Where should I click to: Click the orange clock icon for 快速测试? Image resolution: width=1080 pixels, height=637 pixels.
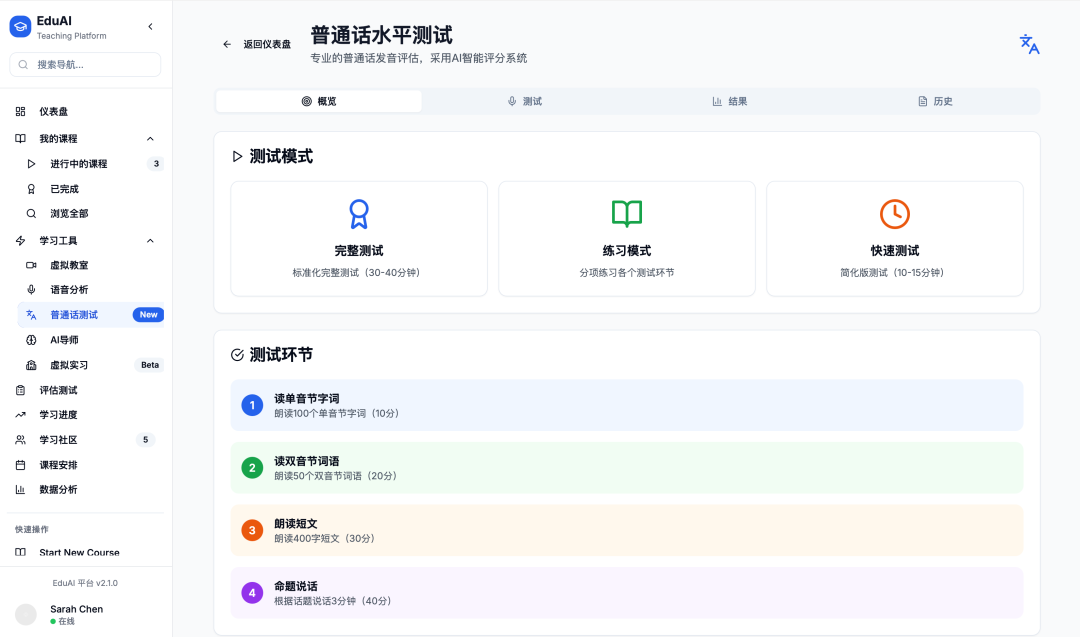pos(894,213)
